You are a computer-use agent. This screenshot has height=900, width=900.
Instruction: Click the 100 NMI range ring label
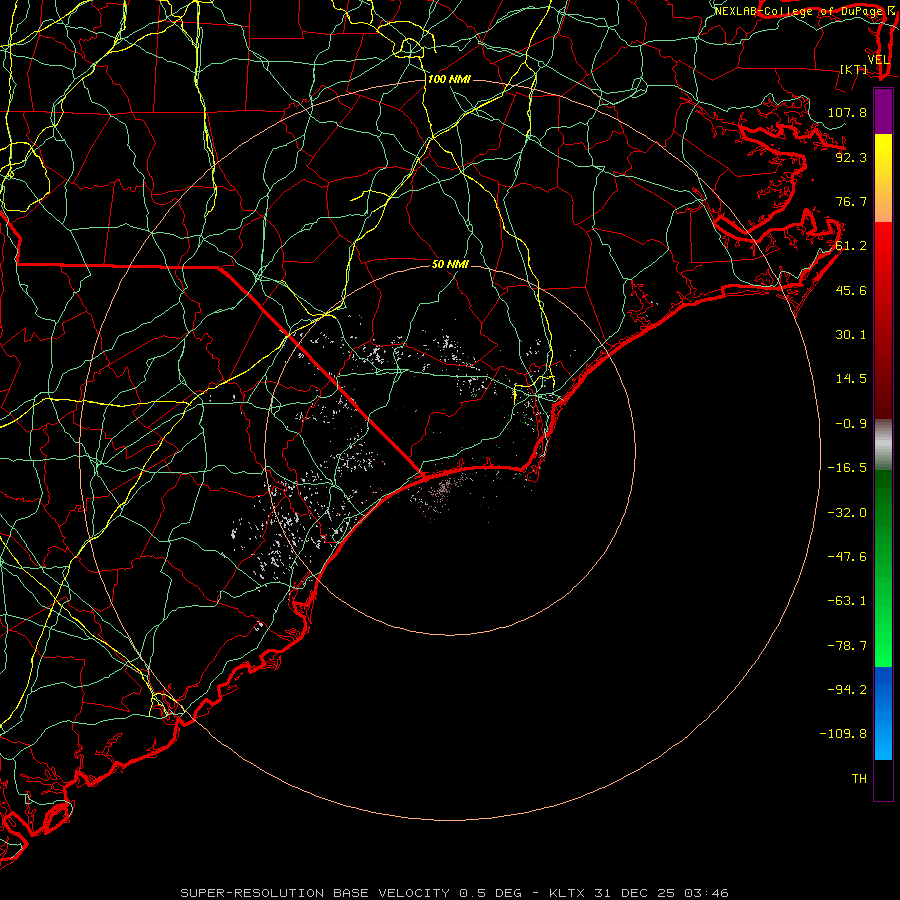[449, 79]
